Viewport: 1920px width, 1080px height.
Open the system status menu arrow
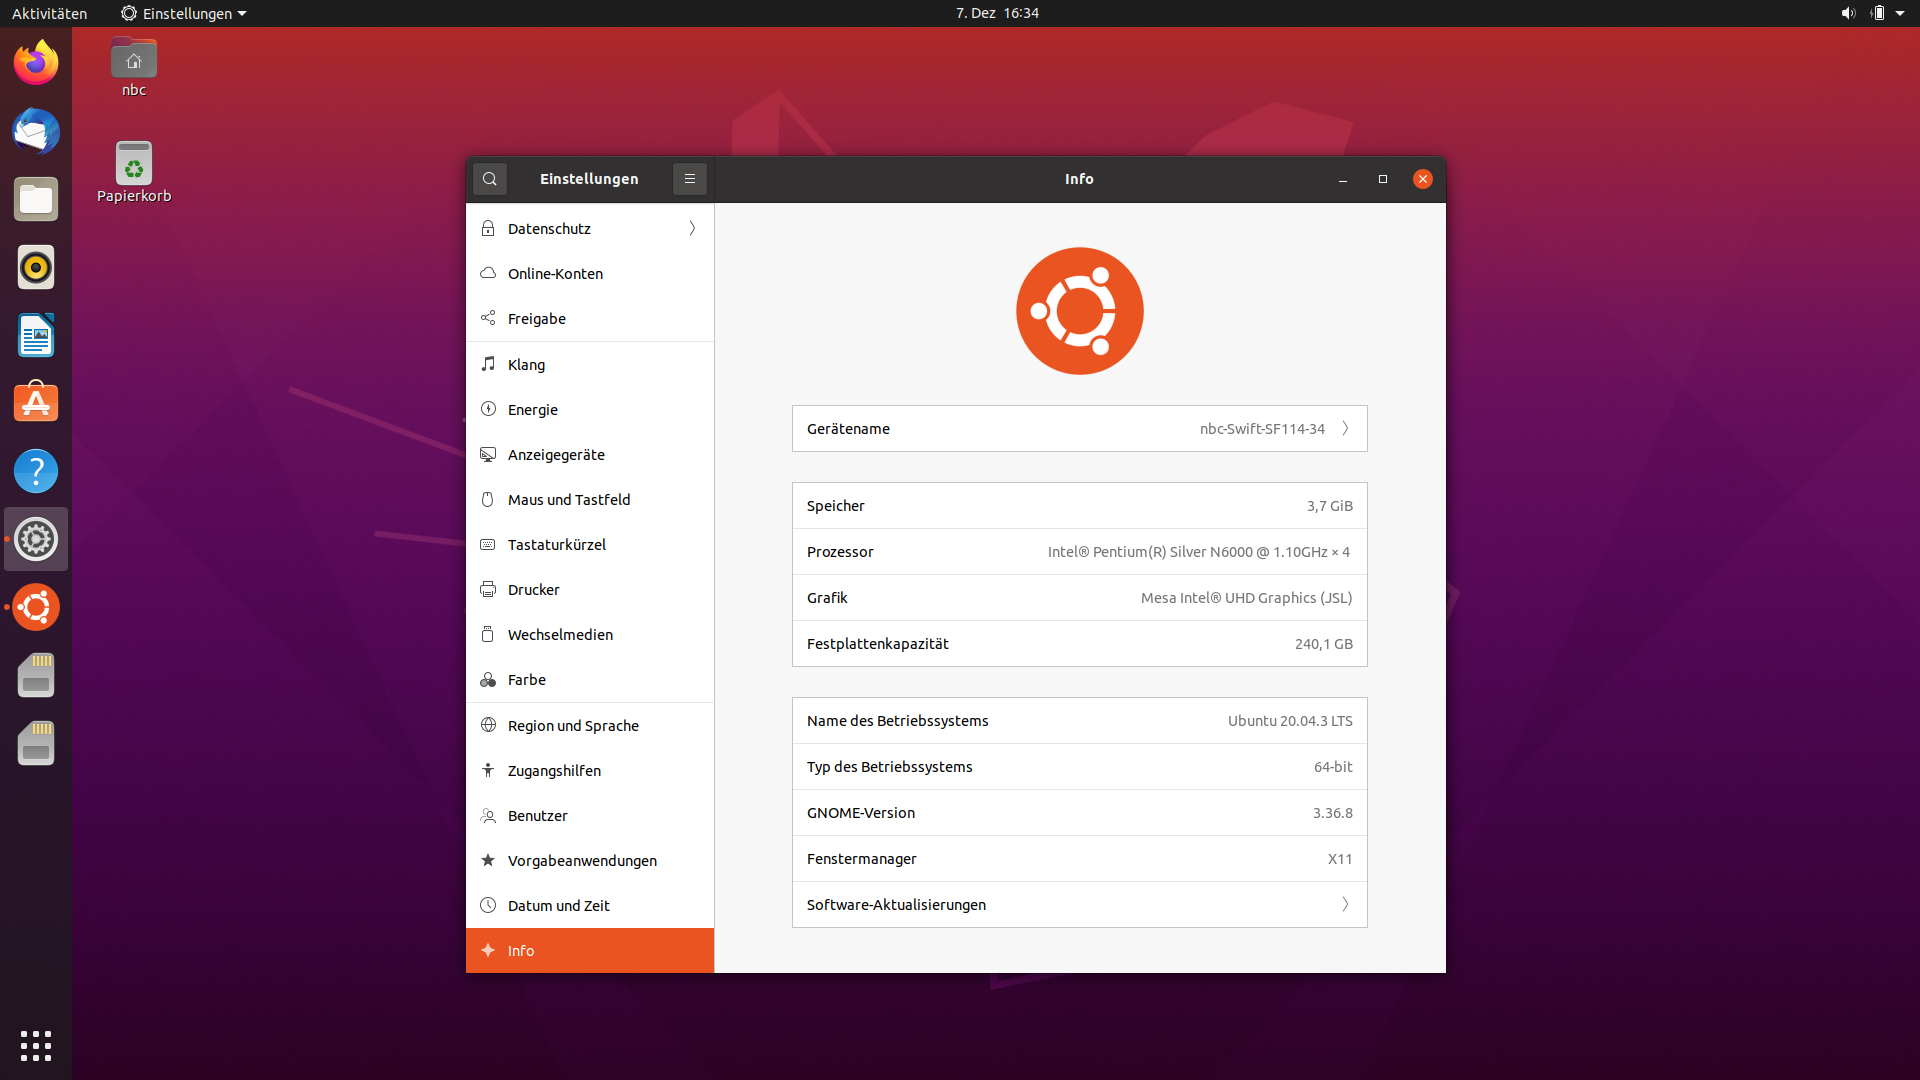1900,13
